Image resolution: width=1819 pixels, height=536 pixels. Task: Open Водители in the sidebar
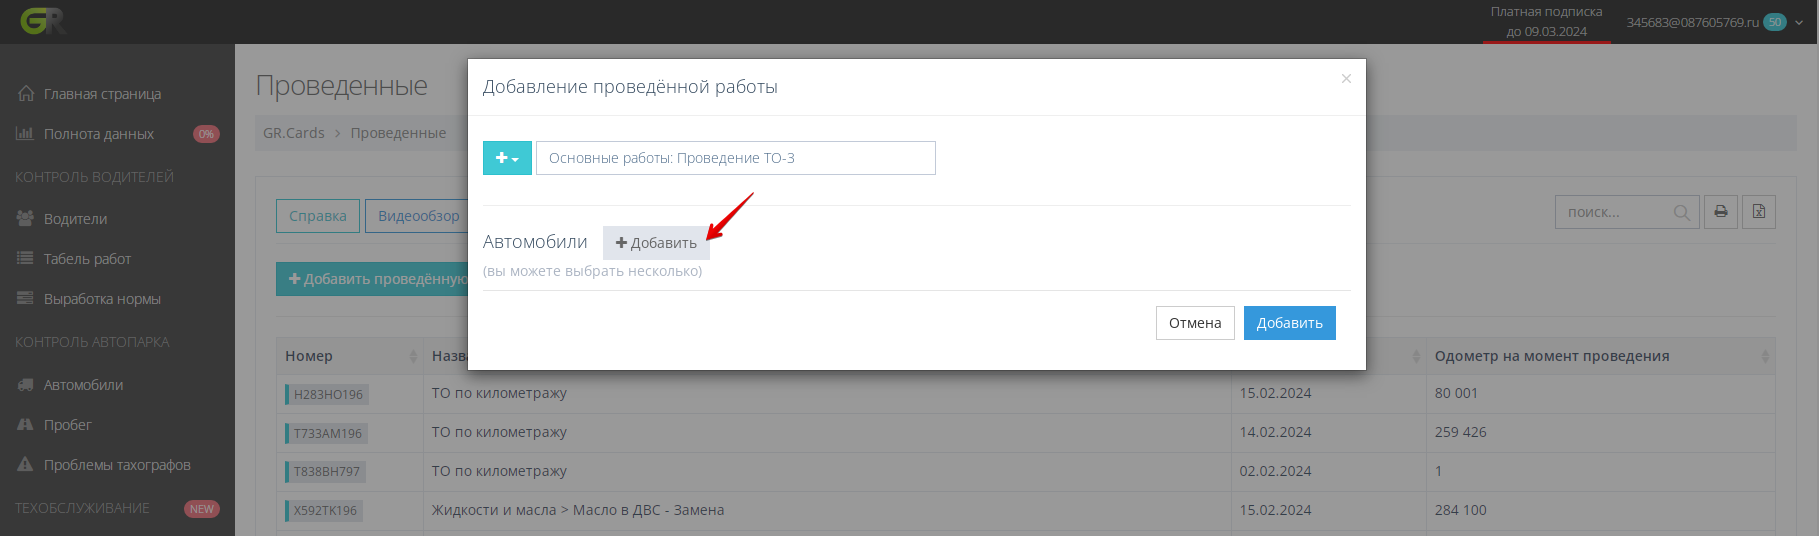(x=75, y=219)
